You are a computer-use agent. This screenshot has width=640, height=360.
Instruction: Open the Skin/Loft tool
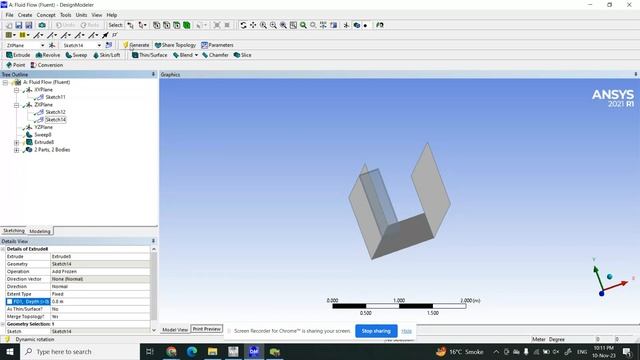[x=107, y=55]
